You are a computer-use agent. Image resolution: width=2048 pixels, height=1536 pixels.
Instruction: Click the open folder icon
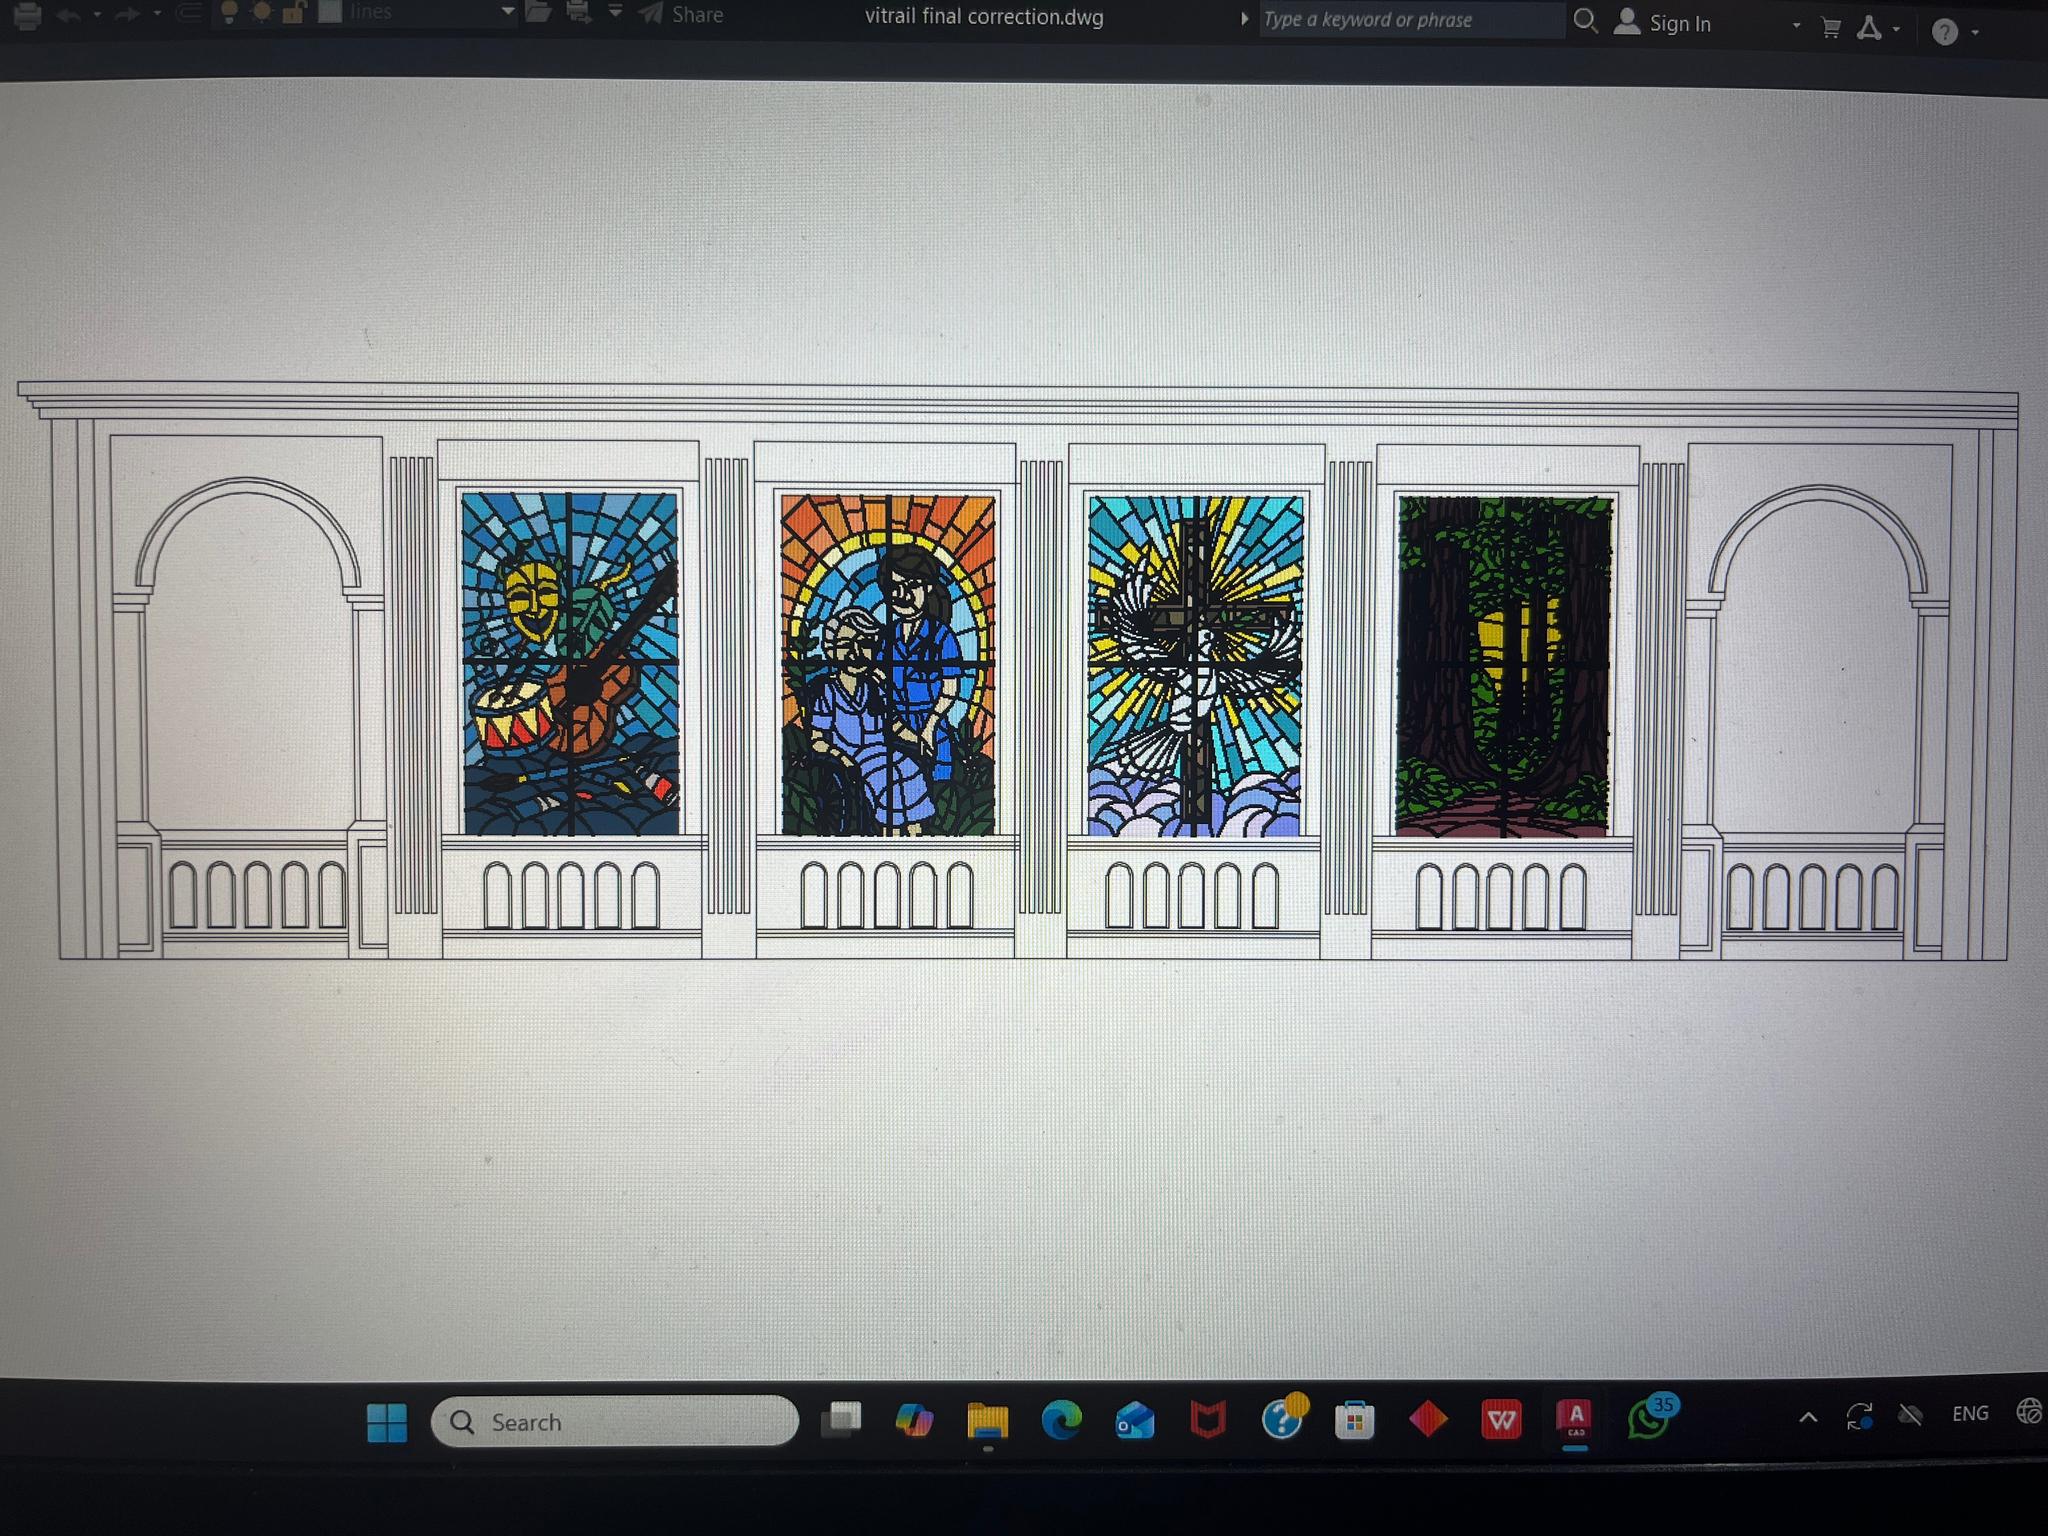tap(539, 13)
